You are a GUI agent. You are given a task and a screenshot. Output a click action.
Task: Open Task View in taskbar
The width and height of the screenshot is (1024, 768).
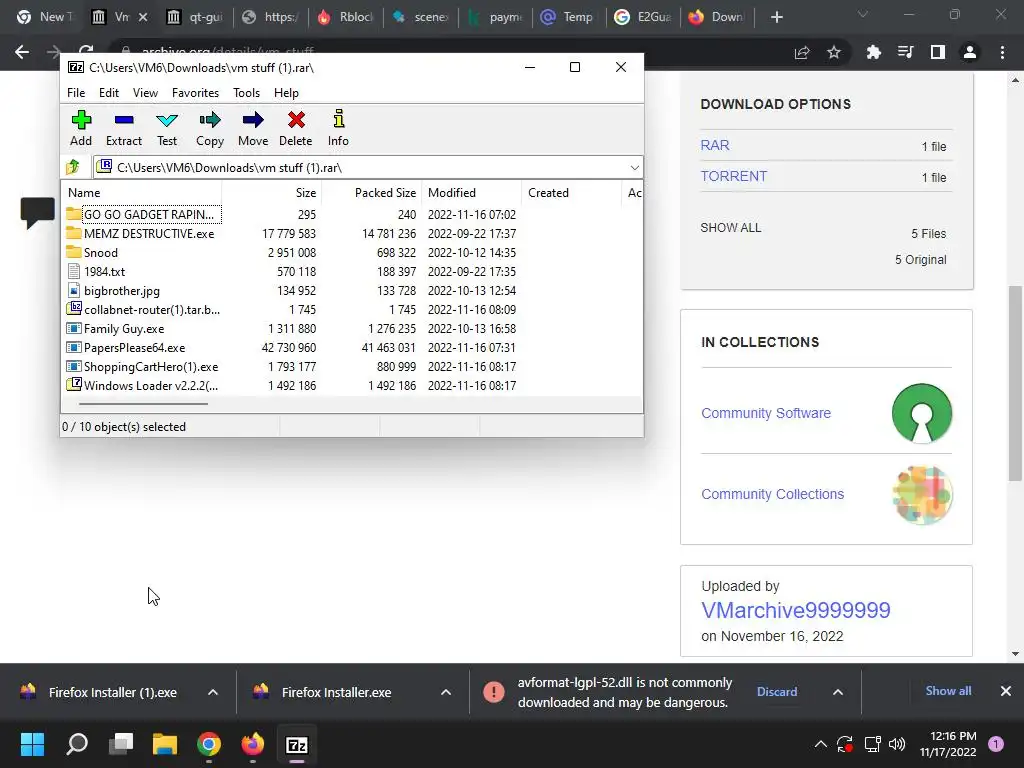(121, 744)
